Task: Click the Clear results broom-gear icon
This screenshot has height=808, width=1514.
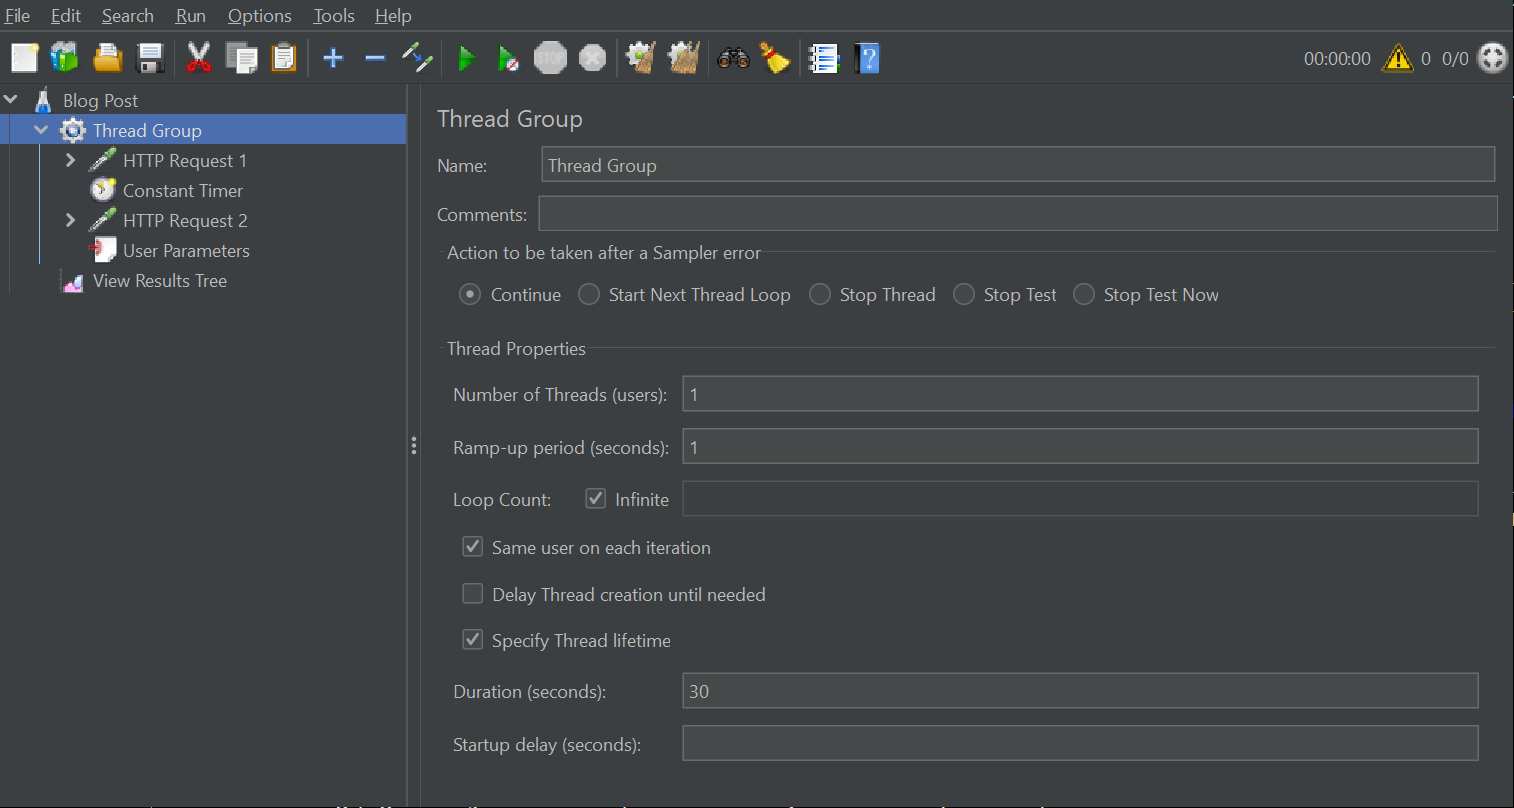Action: (x=640, y=58)
